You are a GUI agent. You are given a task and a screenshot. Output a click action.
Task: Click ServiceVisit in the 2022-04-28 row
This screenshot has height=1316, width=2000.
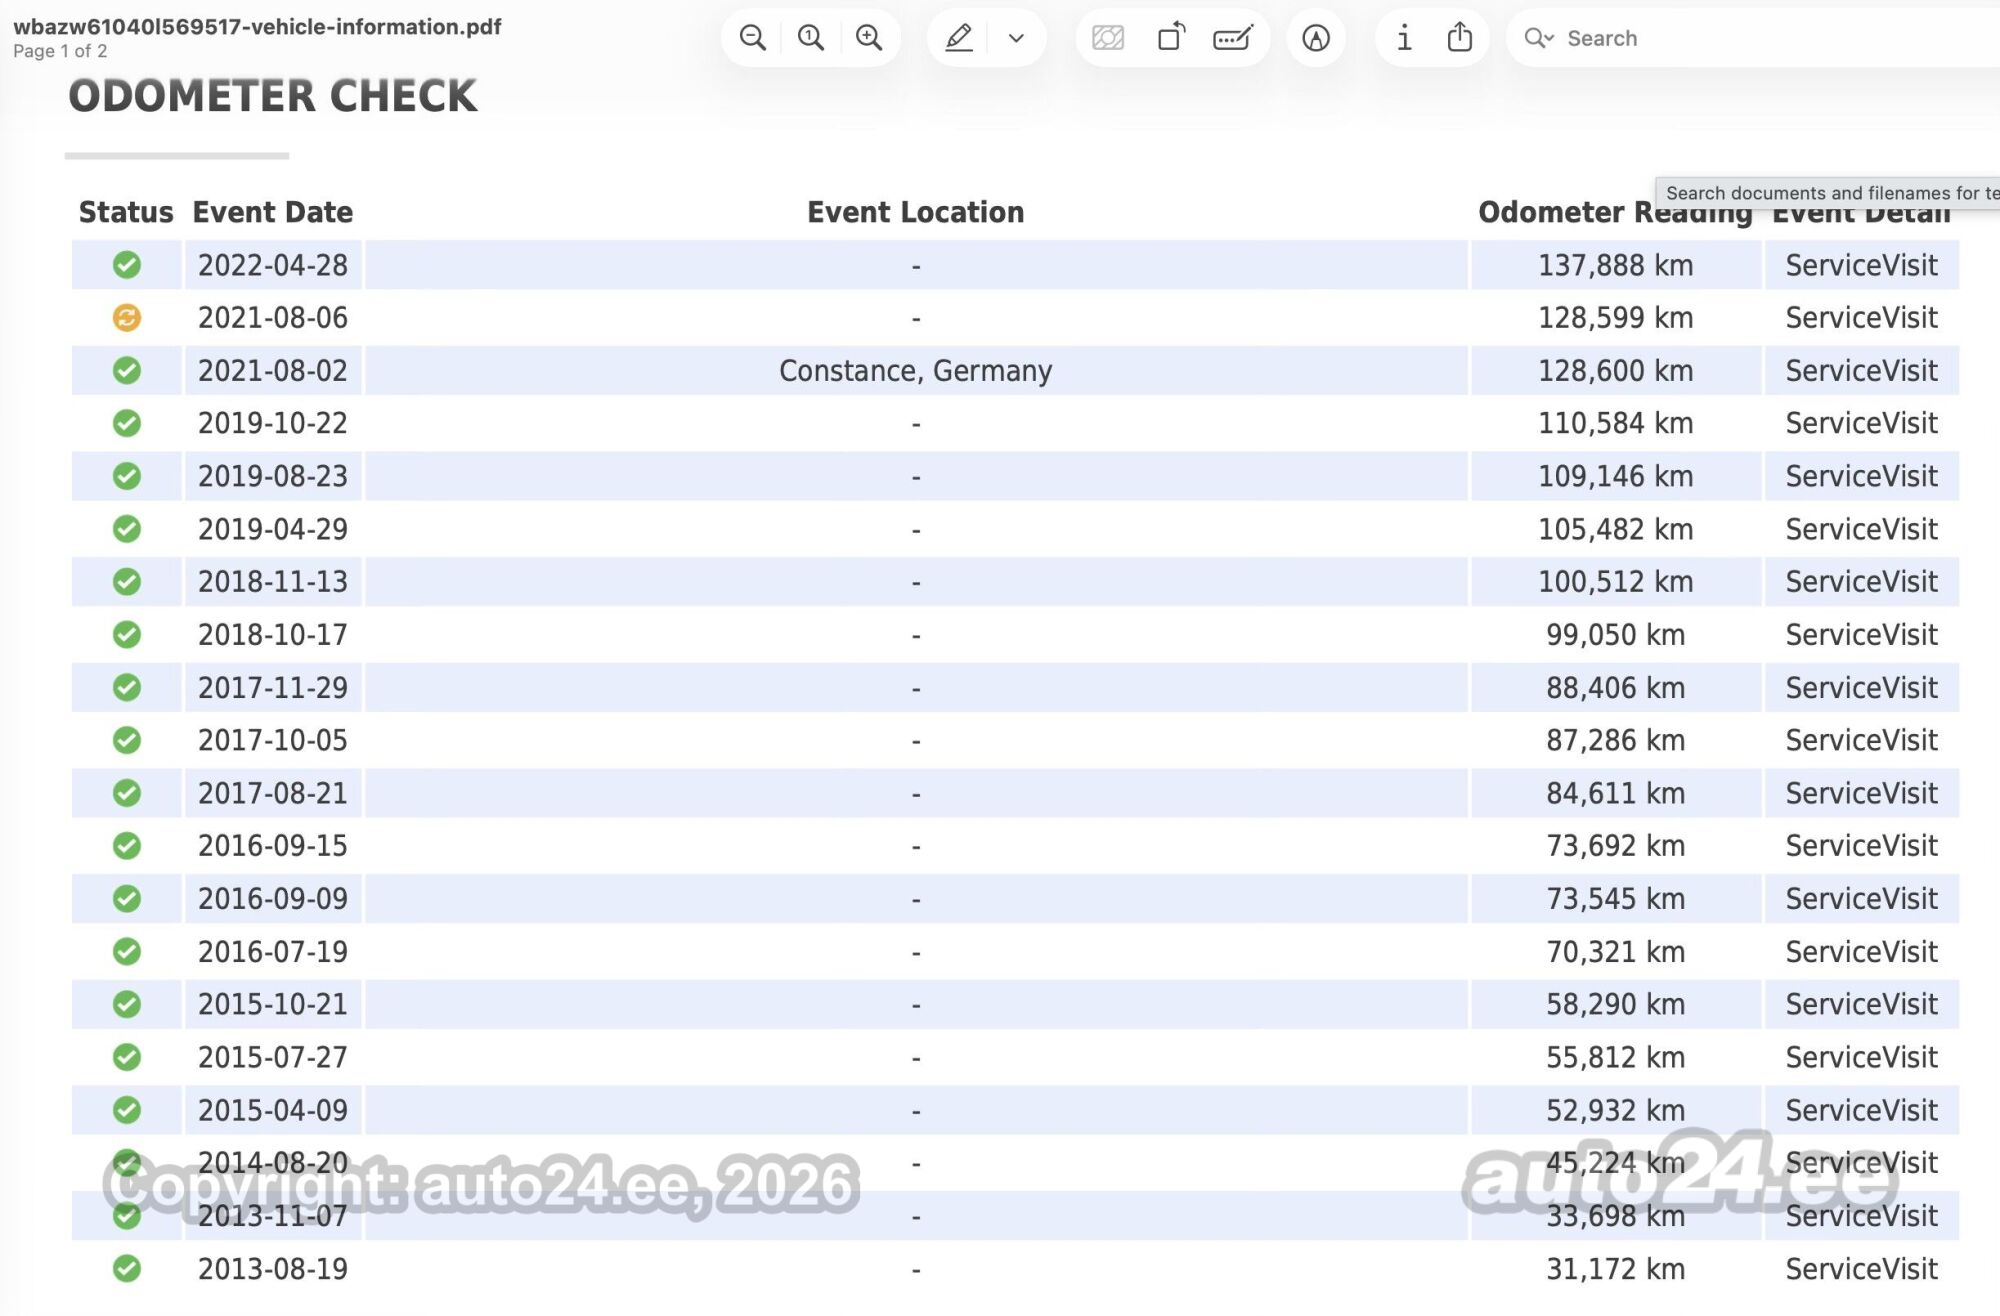1862,265
